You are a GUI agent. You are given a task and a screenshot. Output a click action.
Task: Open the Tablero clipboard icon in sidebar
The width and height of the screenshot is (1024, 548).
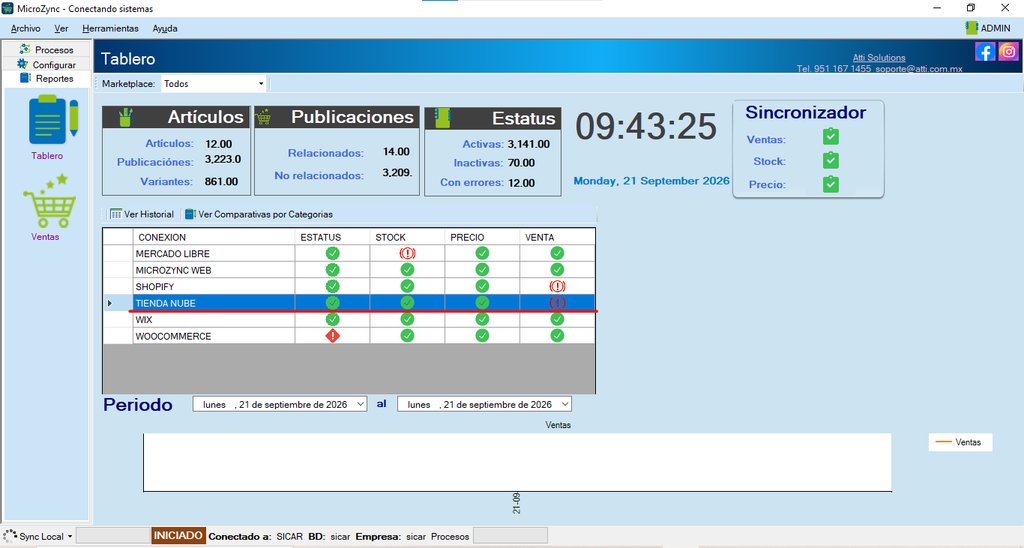54,120
